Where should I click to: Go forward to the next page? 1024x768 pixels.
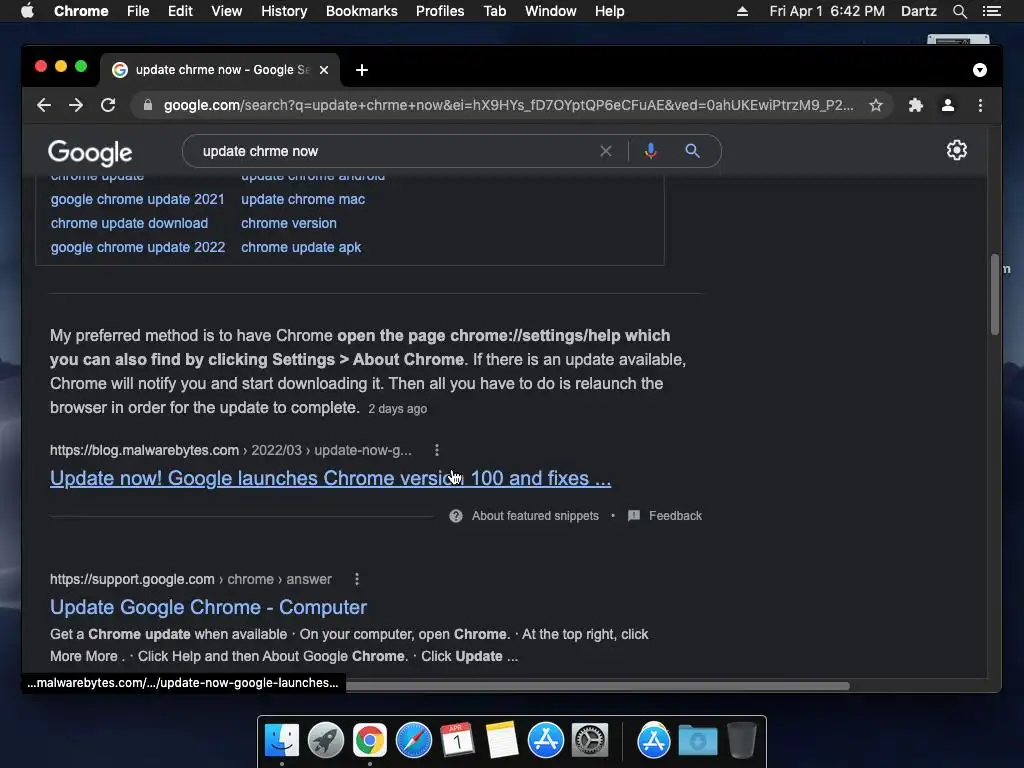(76, 105)
